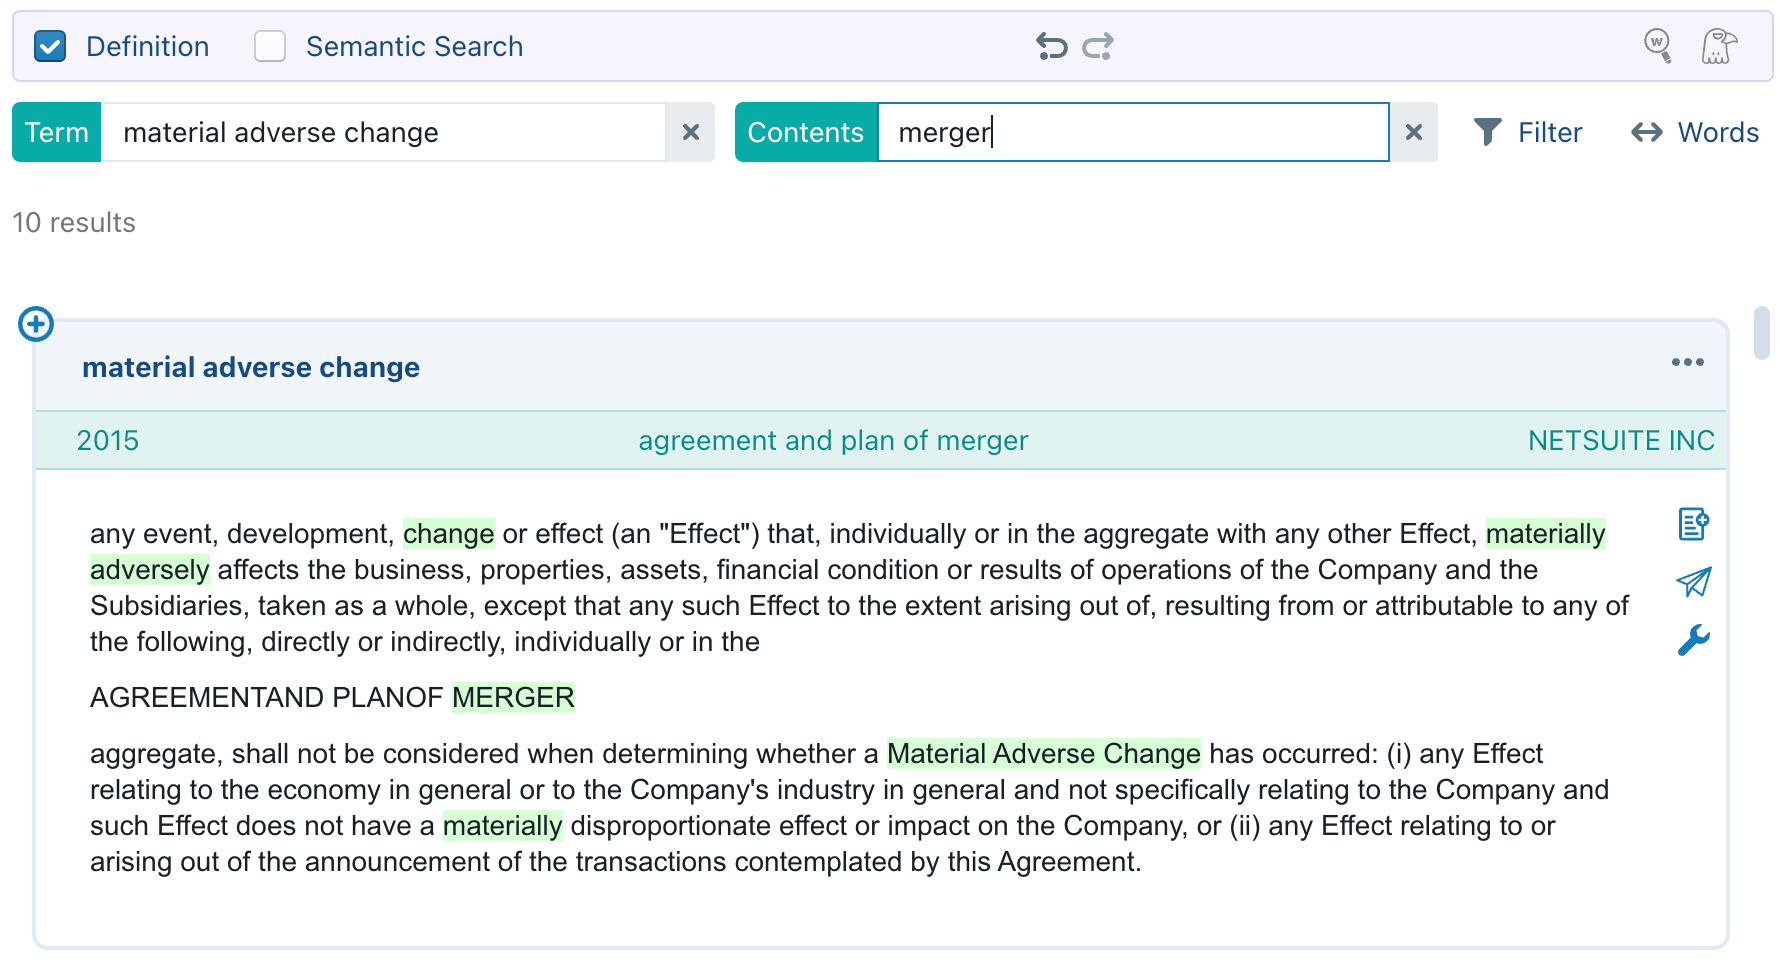The height and width of the screenshot is (970, 1780).
Task: Click the results scrollbar thumb
Action: point(1762,333)
